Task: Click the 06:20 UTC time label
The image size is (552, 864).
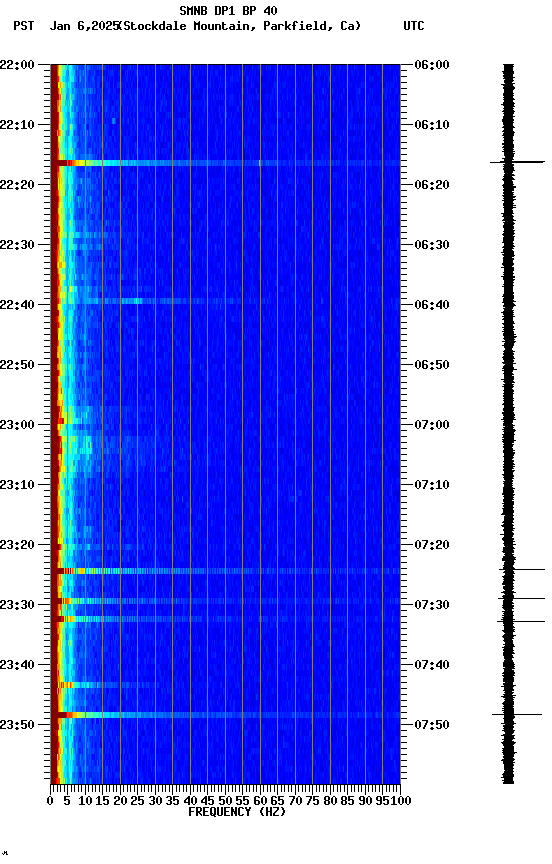Action: click(431, 185)
